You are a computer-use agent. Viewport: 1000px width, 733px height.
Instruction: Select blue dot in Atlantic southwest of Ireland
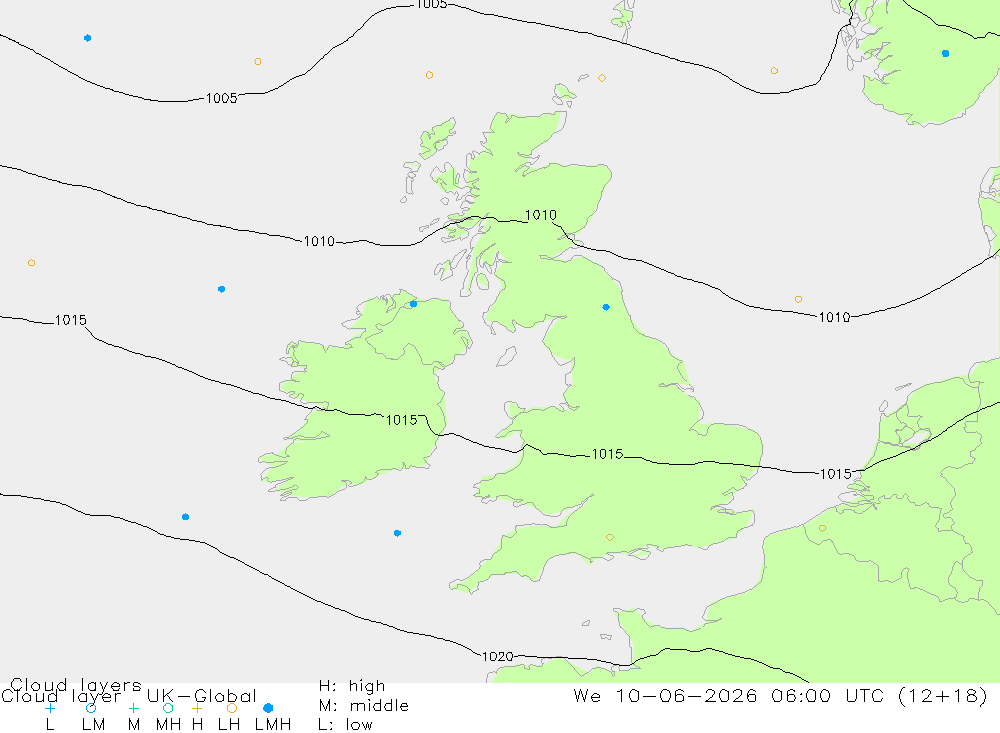coord(185,517)
